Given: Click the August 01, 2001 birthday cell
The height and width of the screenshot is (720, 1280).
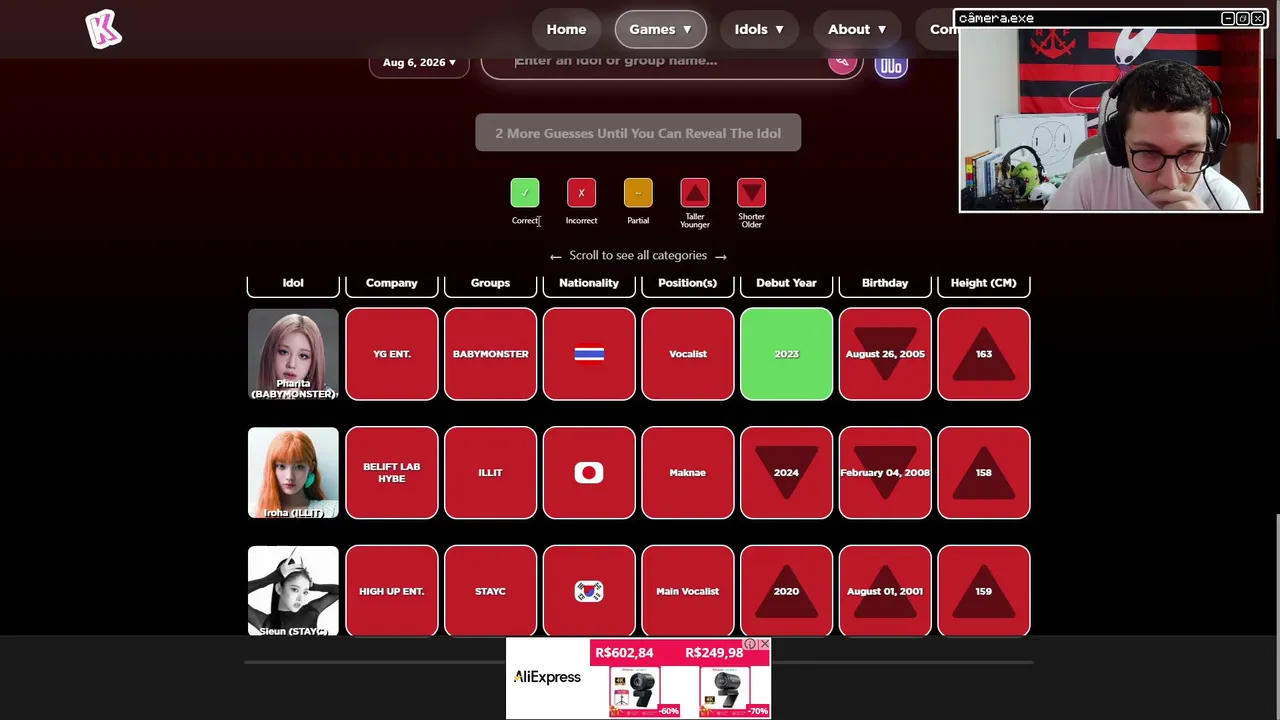Looking at the screenshot, I should click(885, 591).
